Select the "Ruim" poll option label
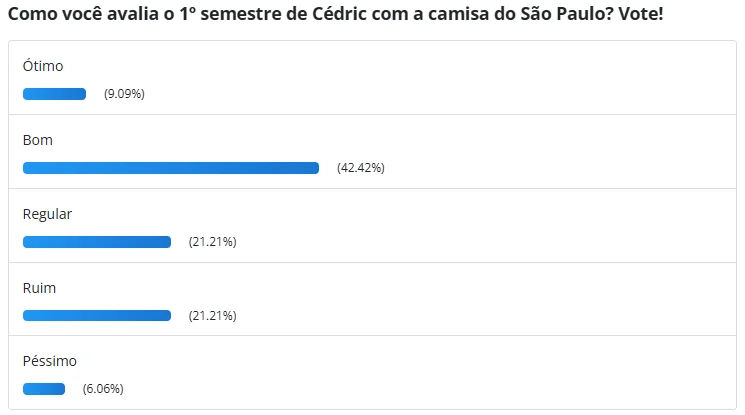745x415 pixels. 39,288
